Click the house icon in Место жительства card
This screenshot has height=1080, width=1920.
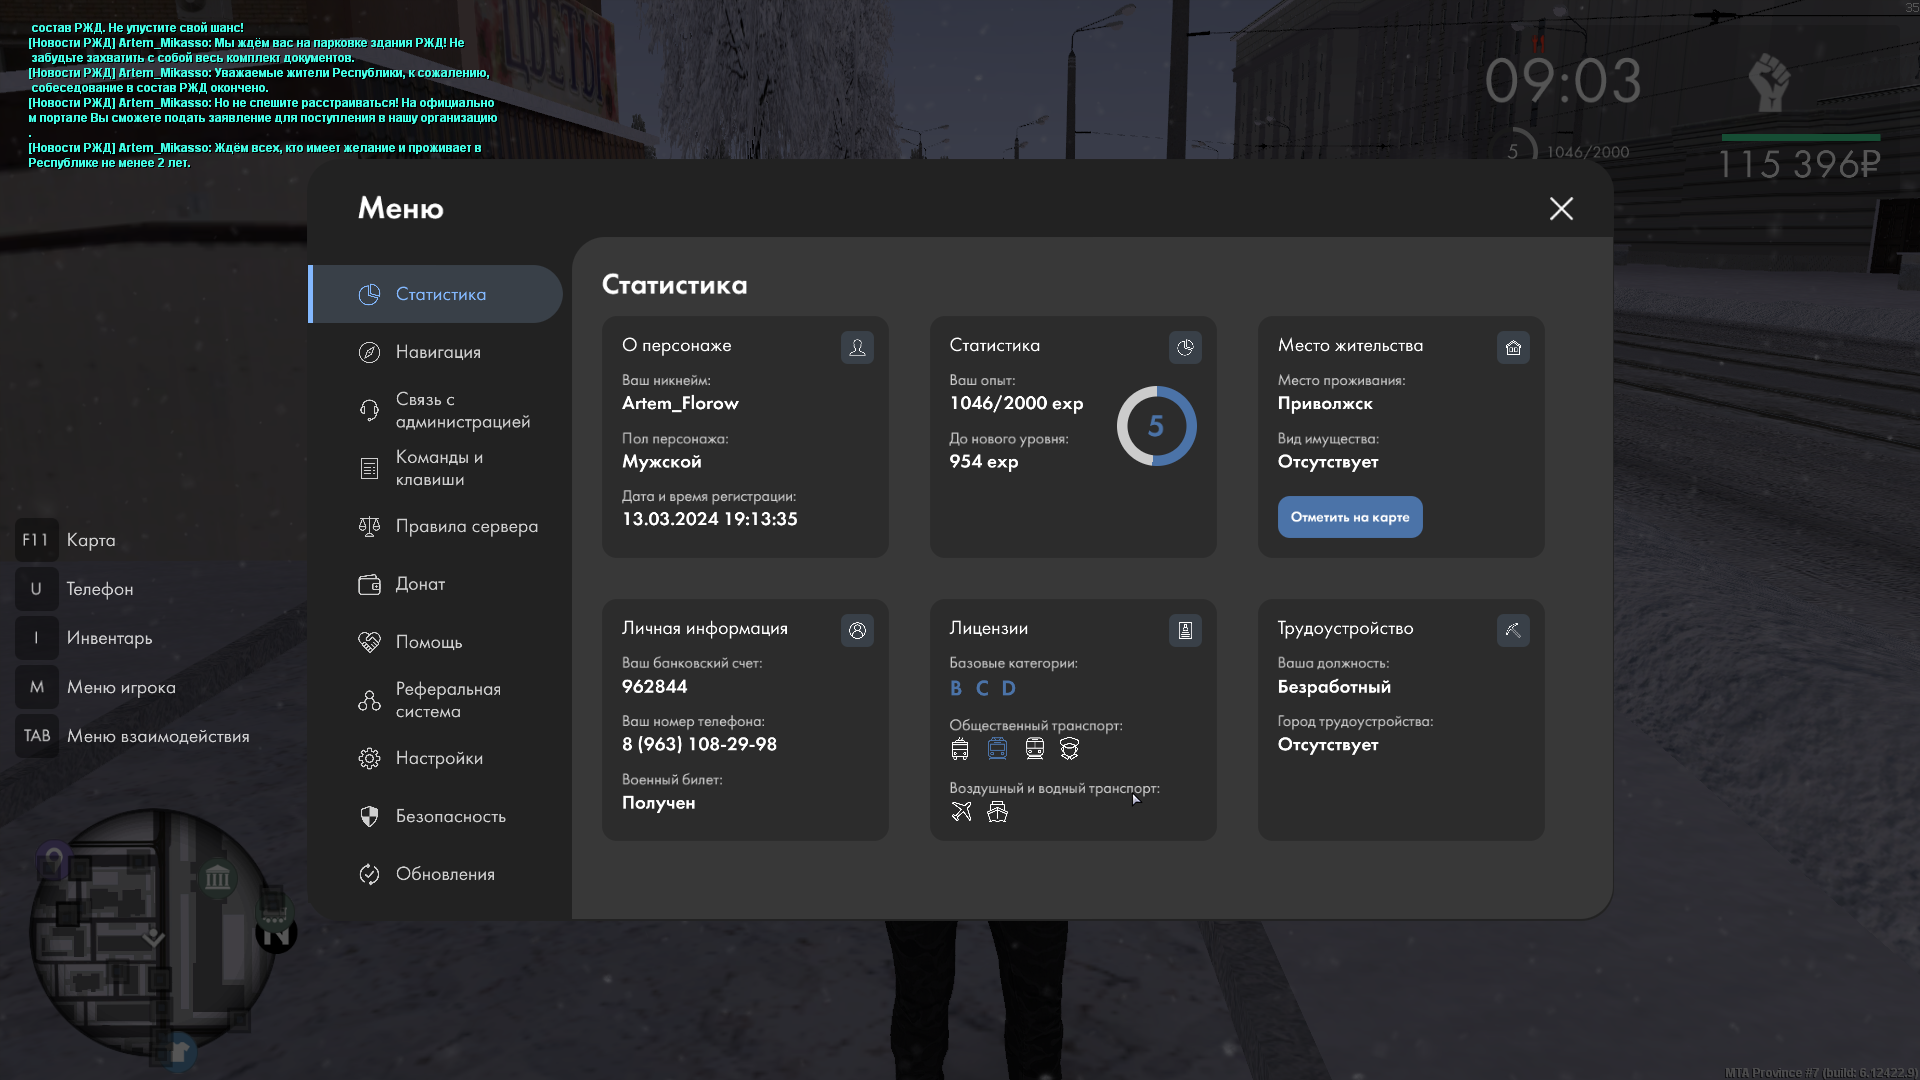1513,347
